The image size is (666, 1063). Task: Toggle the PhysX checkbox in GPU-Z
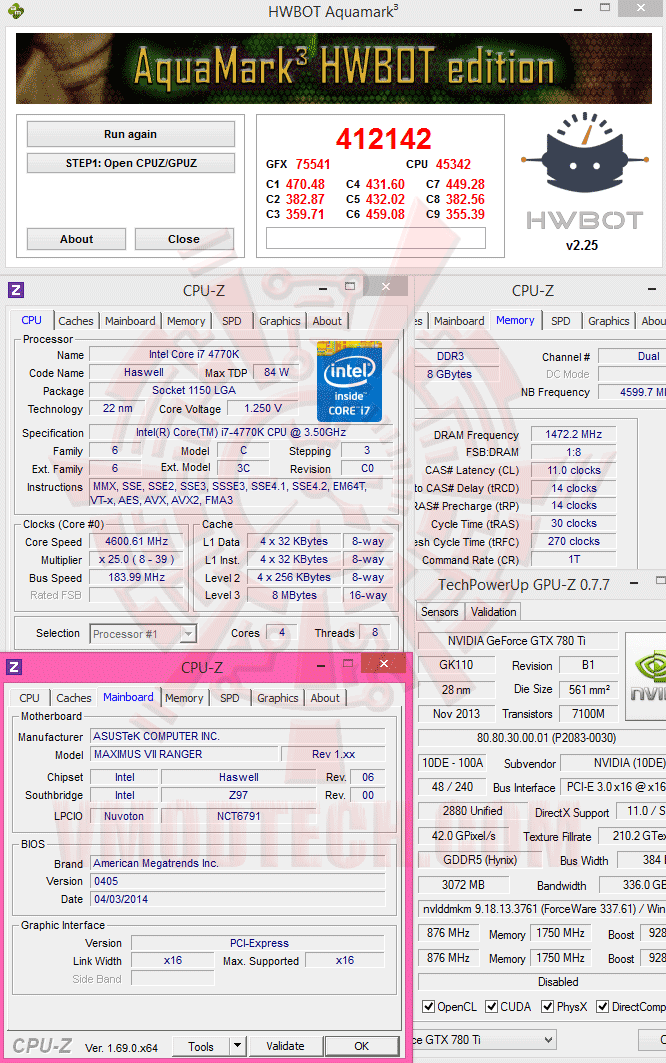(547, 1007)
